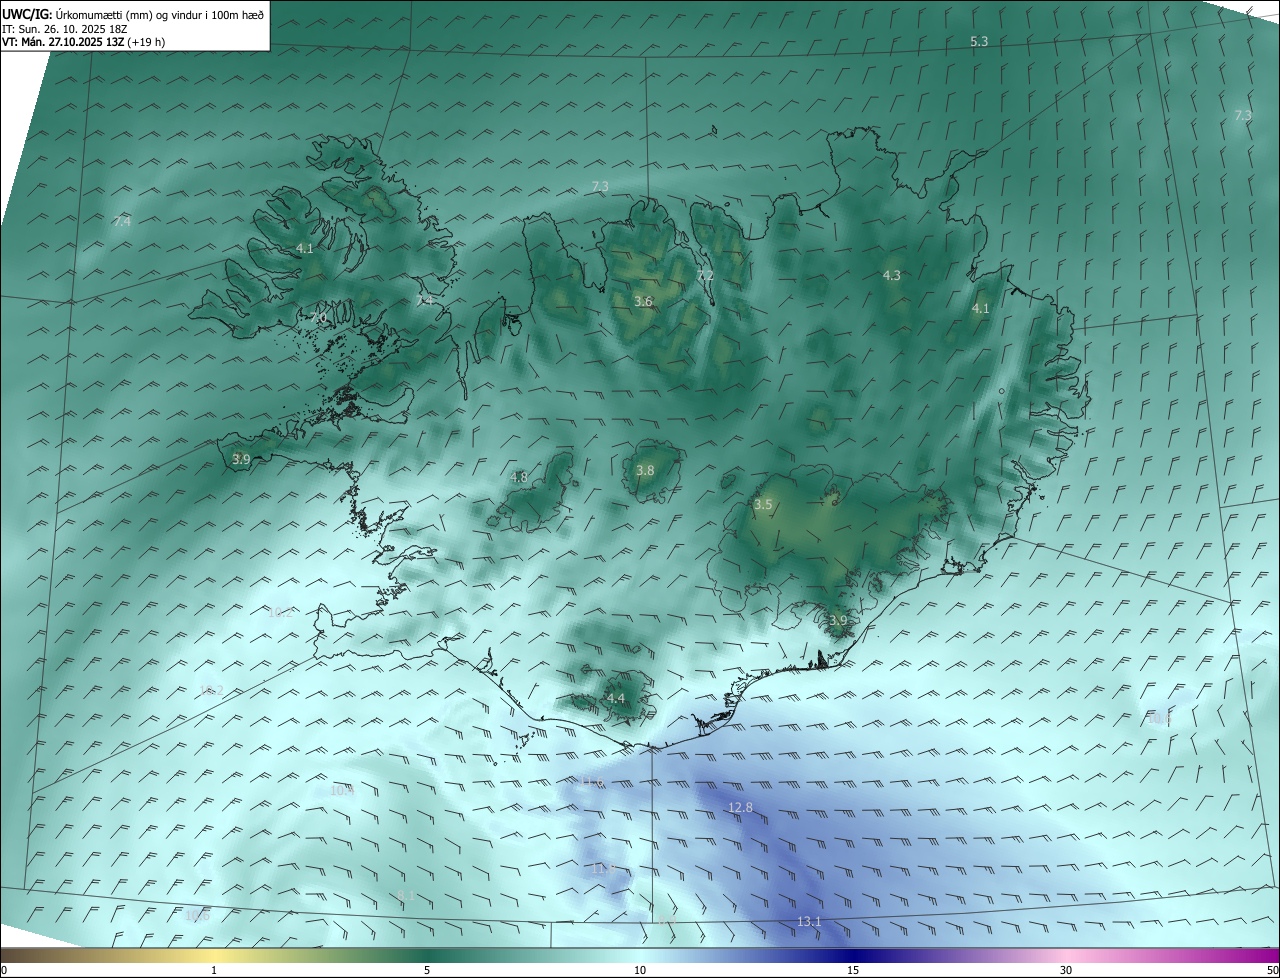The width and height of the screenshot is (1280, 978).
Task: Click the 3.6 value on the map
Action: click(x=644, y=301)
